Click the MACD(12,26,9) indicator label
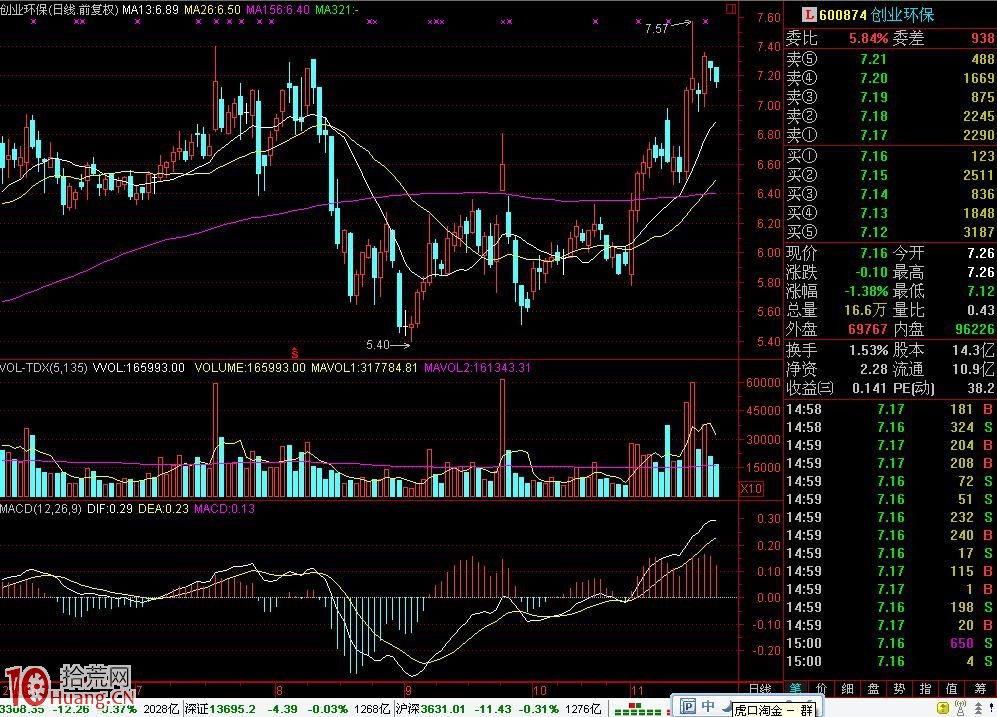The width and height of the screenshot is (997, 717). (x=39, y=508)
